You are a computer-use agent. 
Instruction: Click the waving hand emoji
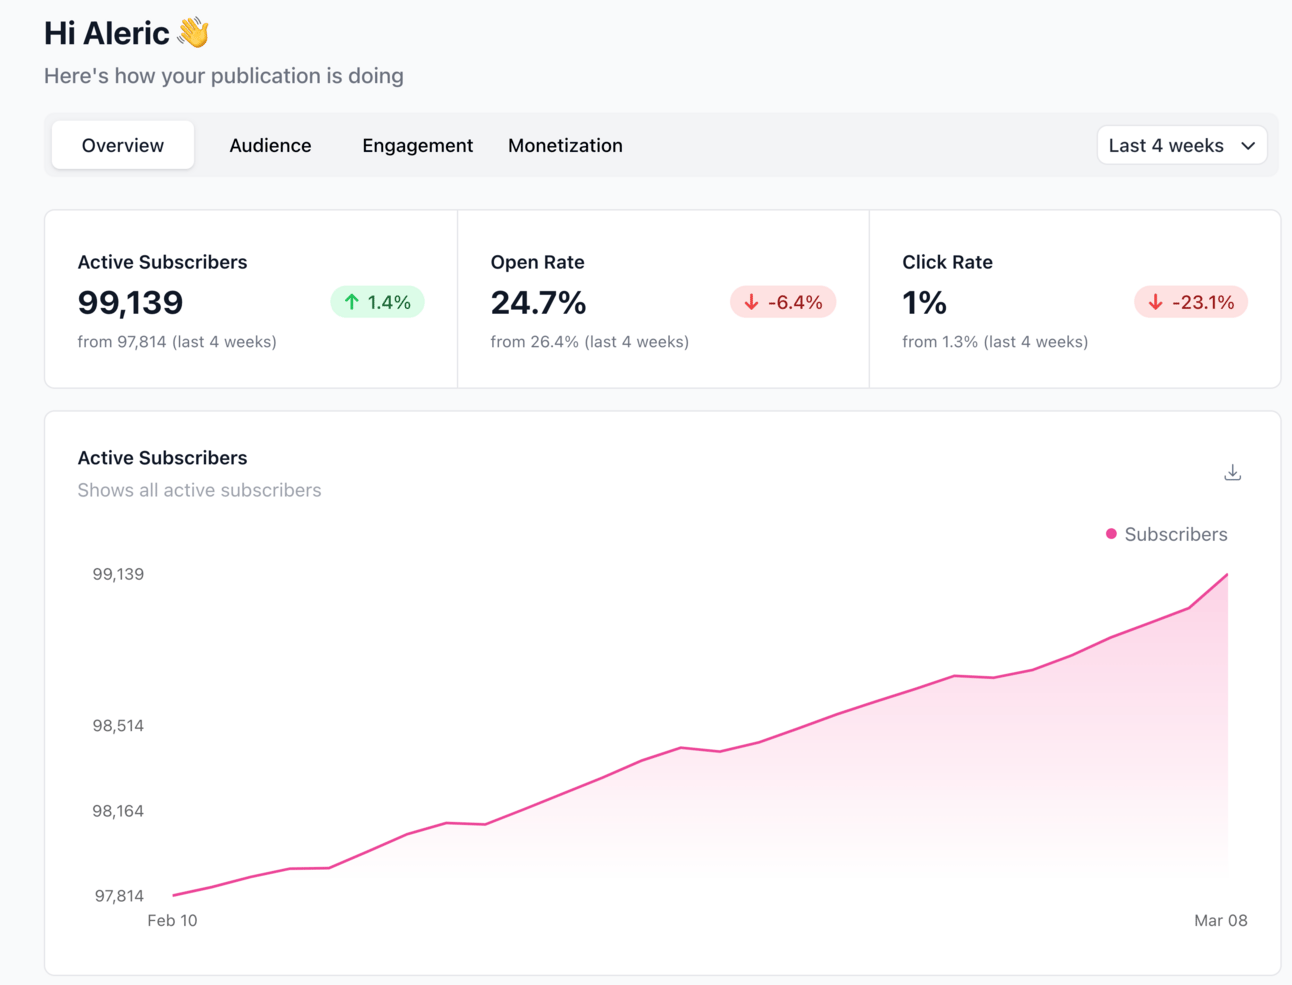click(x=193, y=33)
